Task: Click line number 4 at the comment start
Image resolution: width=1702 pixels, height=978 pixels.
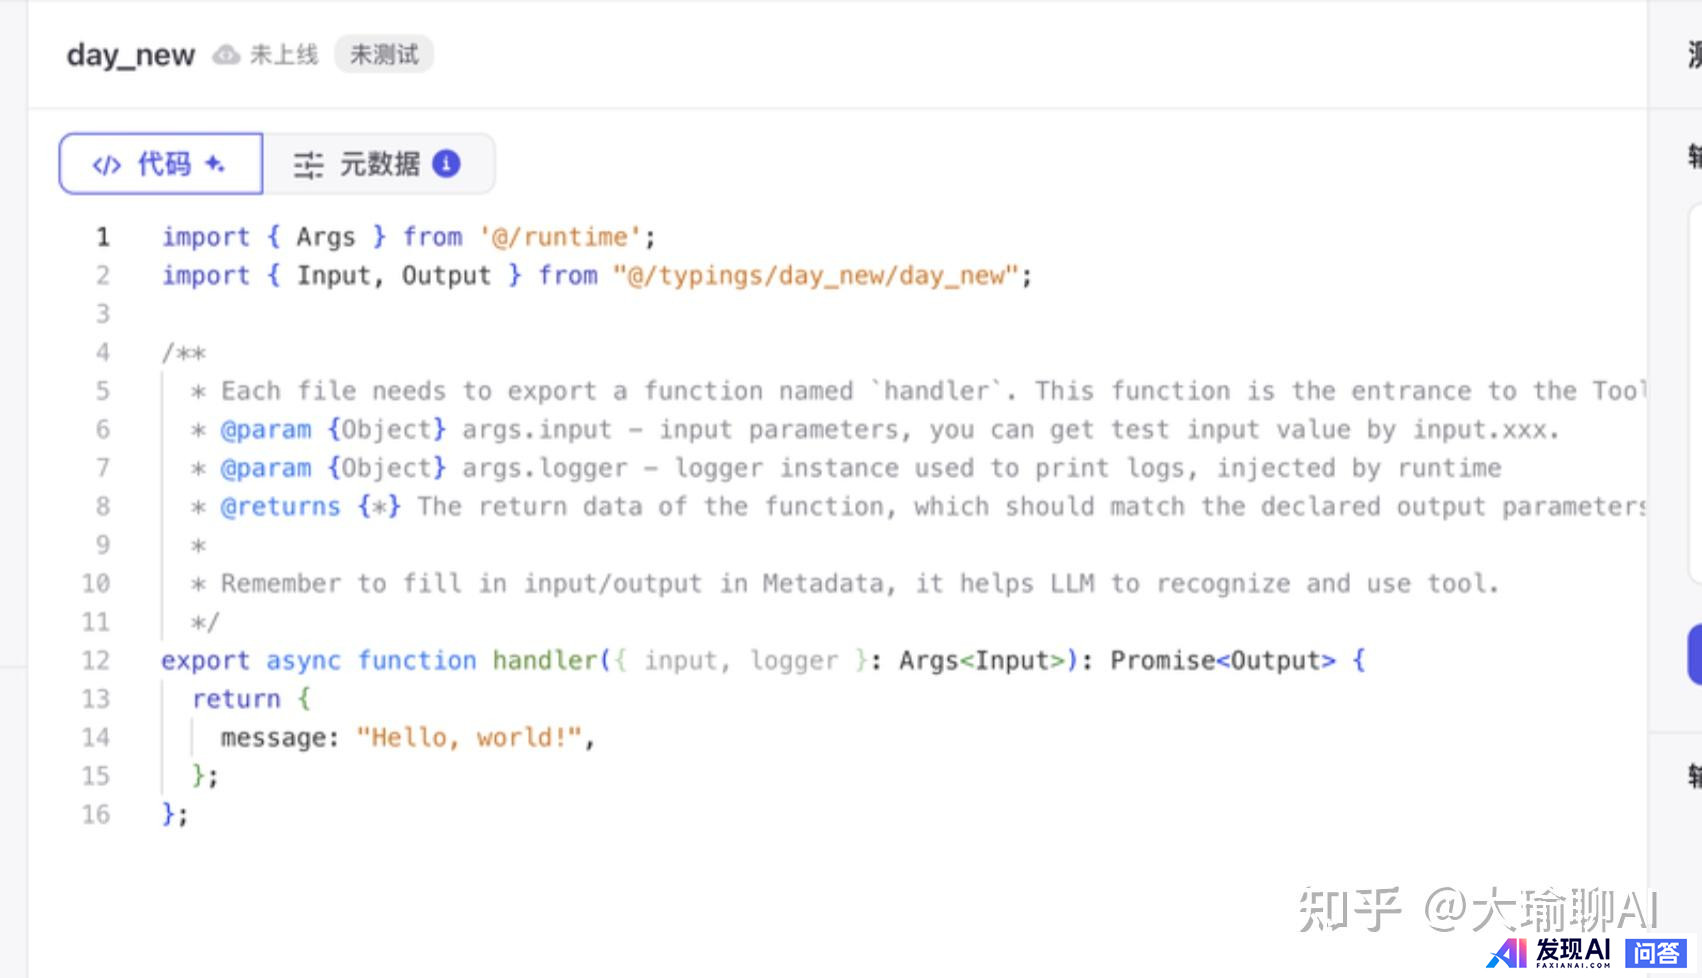Action: point(102,352)
